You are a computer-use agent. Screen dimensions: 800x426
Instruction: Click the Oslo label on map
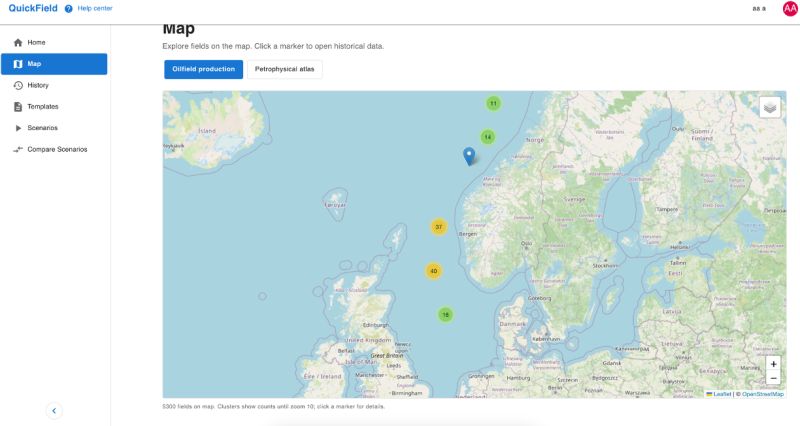(527, 244)
